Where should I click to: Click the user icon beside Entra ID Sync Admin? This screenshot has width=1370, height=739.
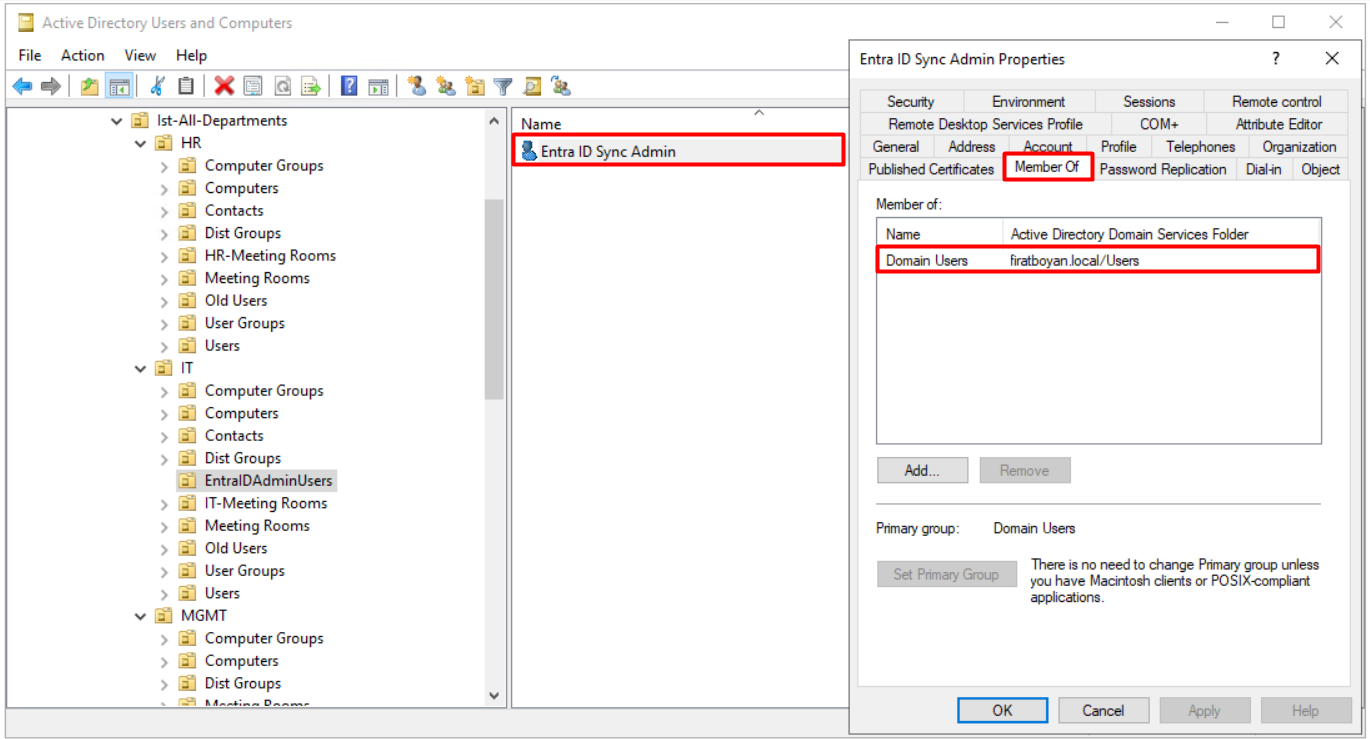pos(529,152)
